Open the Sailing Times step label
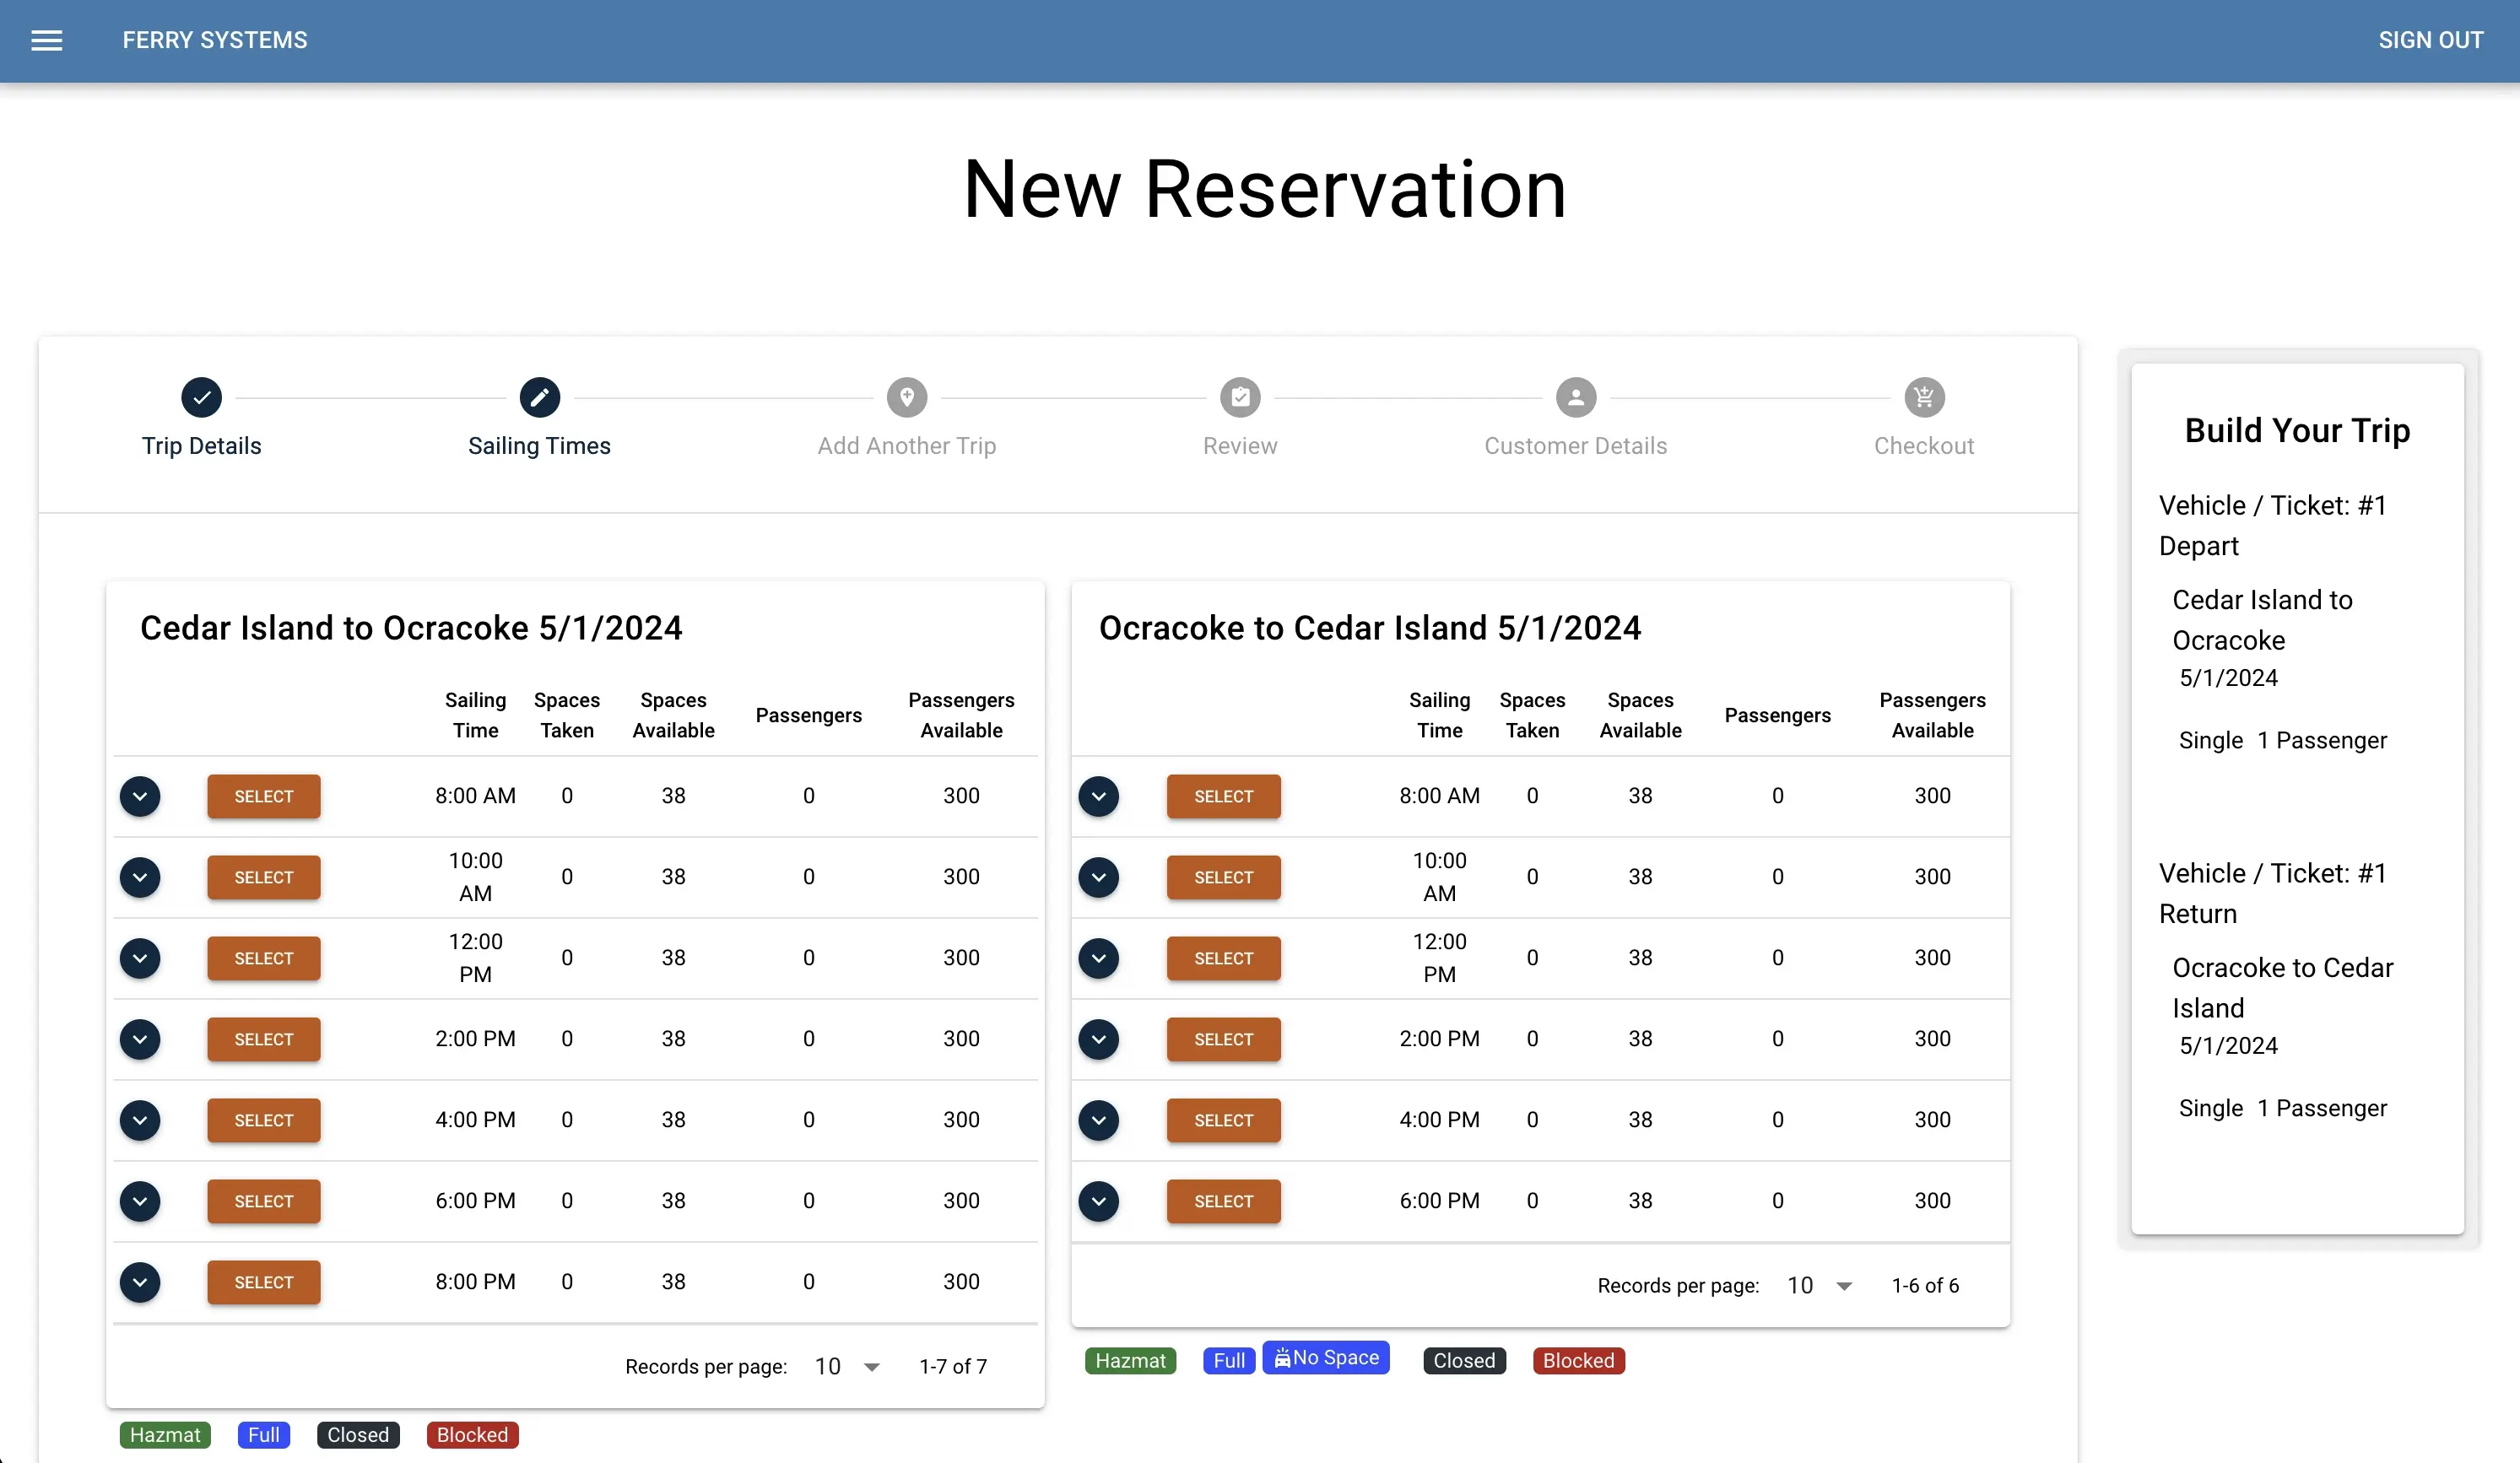Image resolution: width=2520 pixels, height=1463 pixels. click(539, 446)
